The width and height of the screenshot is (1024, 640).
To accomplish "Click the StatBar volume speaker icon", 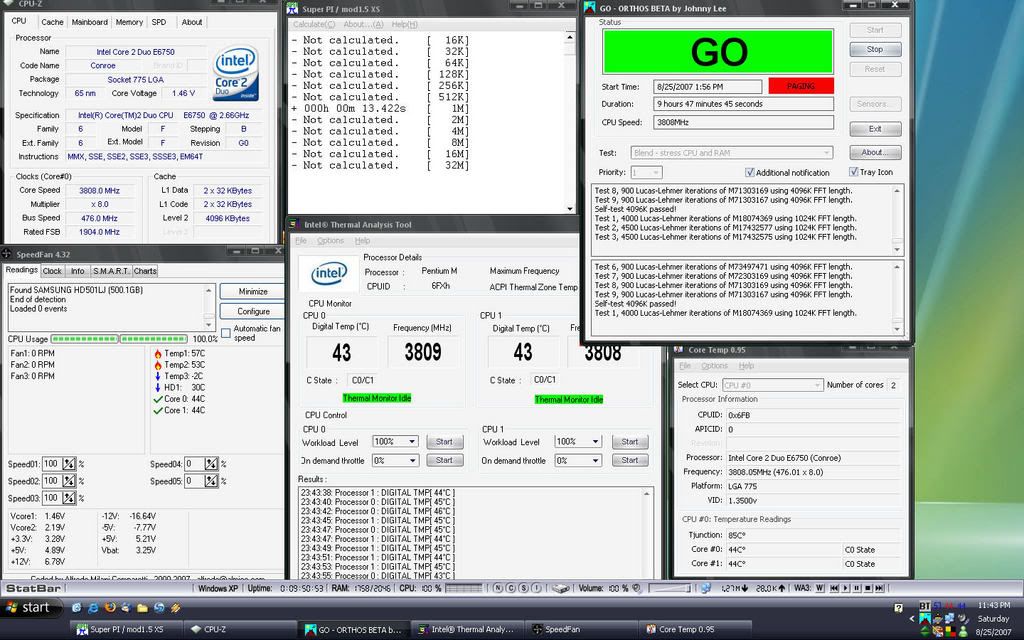I will tap(637, 588).
